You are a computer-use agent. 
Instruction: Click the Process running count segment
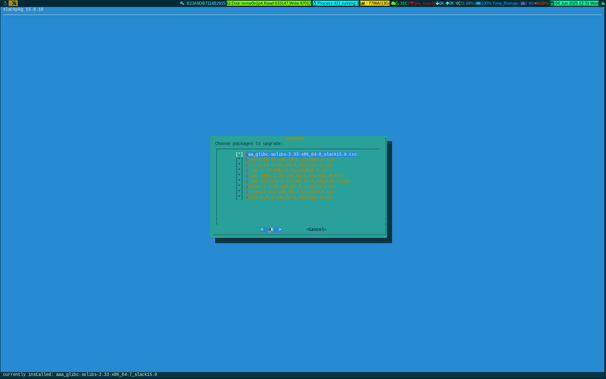click(x=335, y=3)
